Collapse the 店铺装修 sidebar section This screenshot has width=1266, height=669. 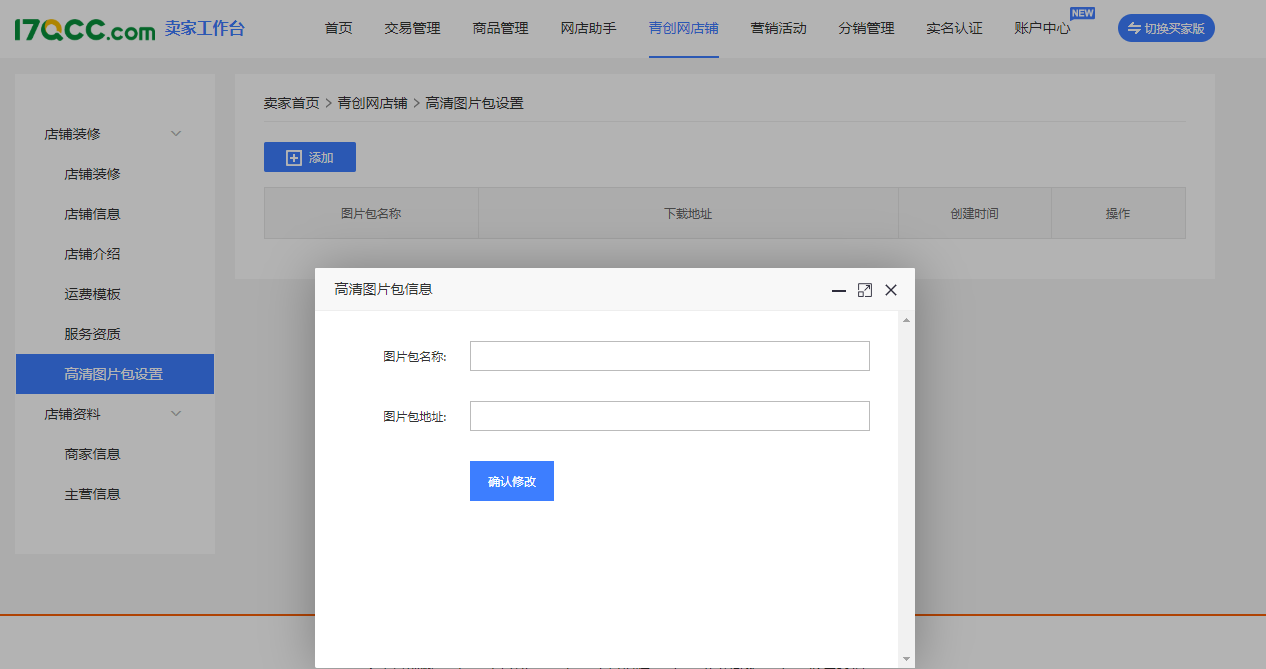[176, 134]
